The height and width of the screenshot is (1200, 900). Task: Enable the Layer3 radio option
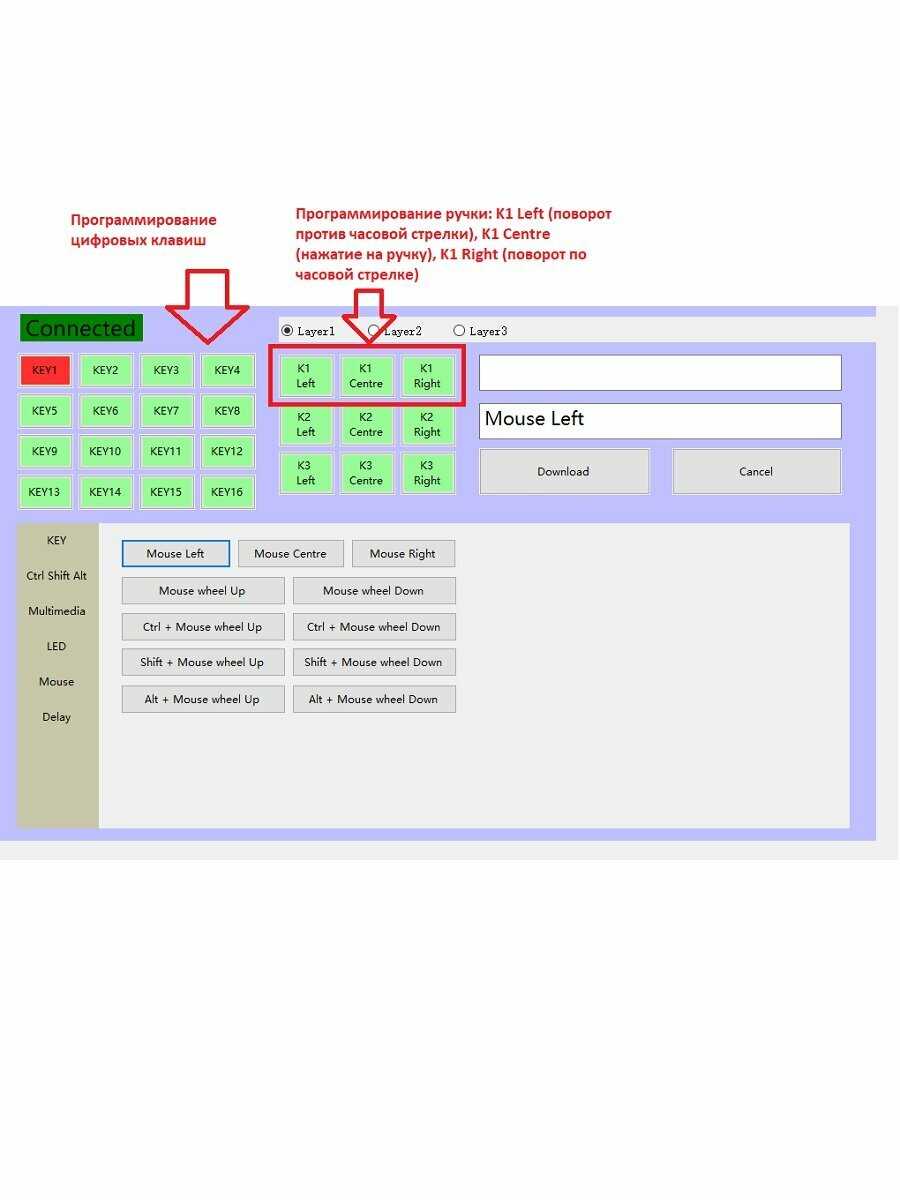coord(460,331)
